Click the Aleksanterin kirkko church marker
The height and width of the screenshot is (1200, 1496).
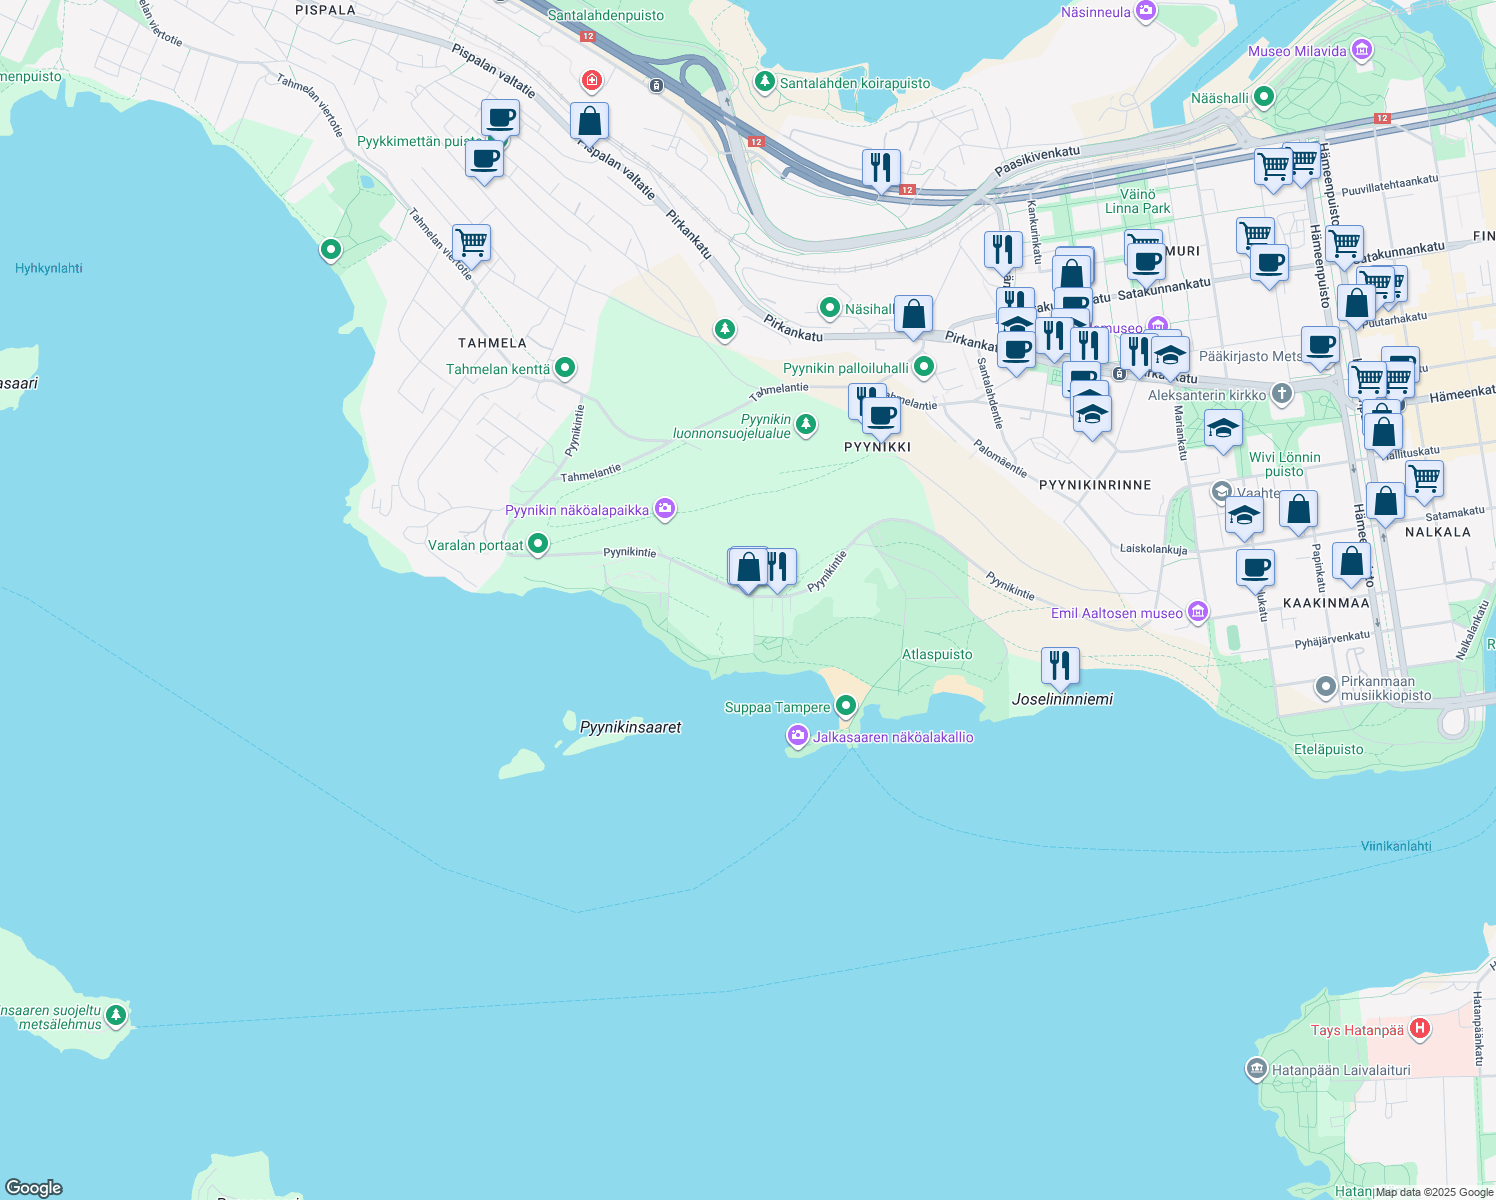coord(1280,394)
